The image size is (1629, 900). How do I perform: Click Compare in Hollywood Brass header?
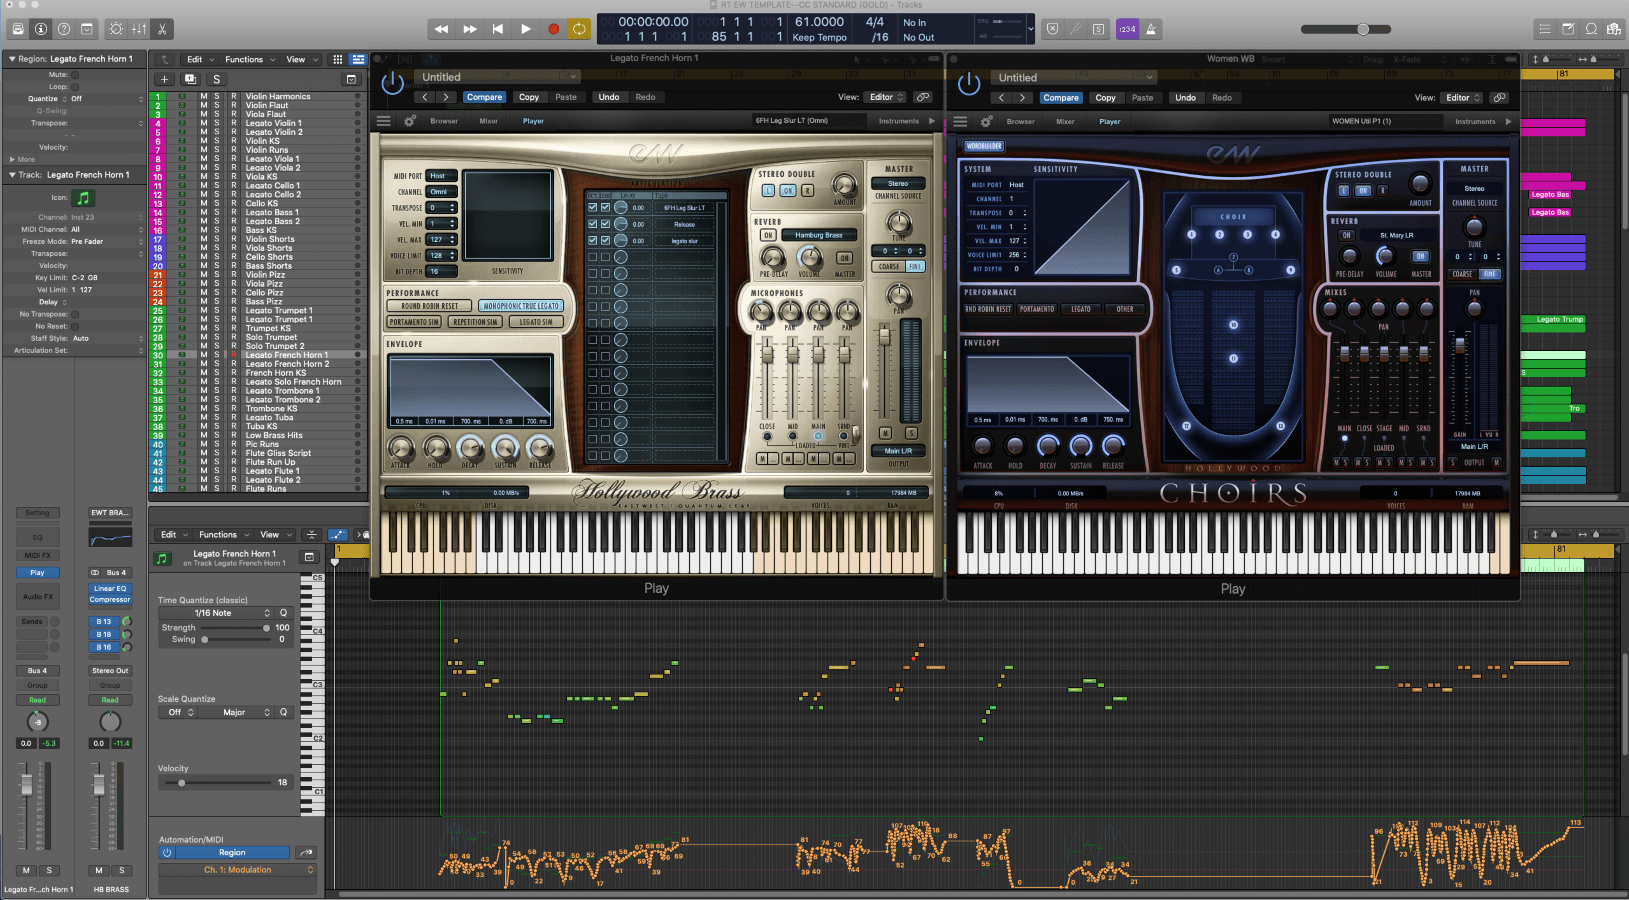484,97
